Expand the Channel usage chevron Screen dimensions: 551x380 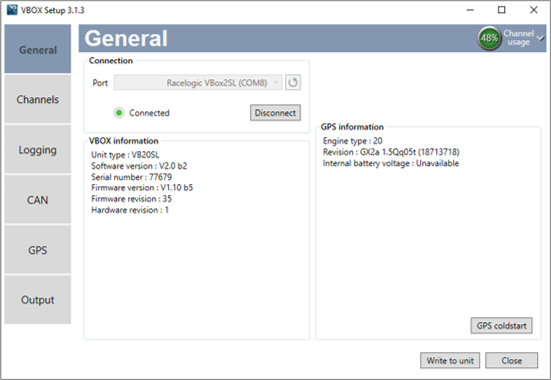pos(540,38)
